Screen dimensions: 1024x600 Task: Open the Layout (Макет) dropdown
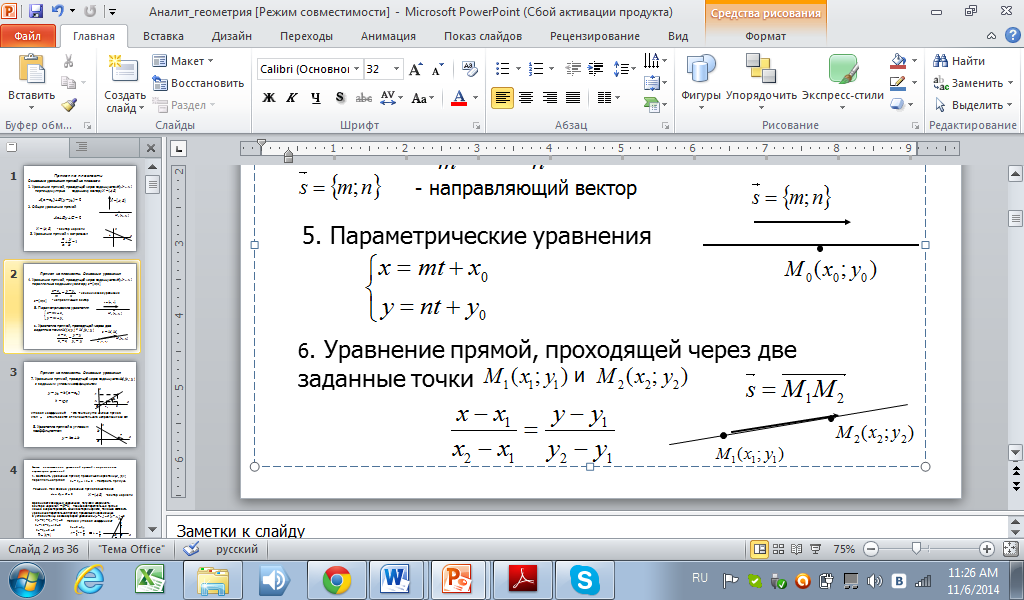point(186,61)
